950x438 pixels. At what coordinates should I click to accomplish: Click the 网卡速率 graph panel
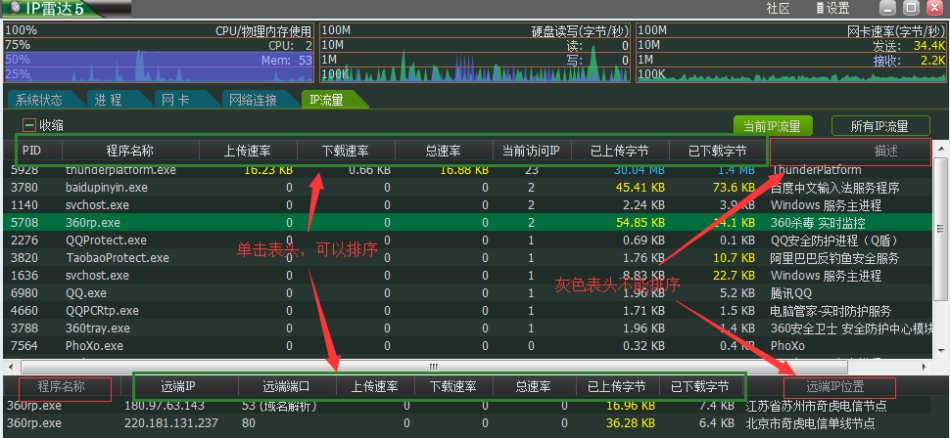point(791,53)
